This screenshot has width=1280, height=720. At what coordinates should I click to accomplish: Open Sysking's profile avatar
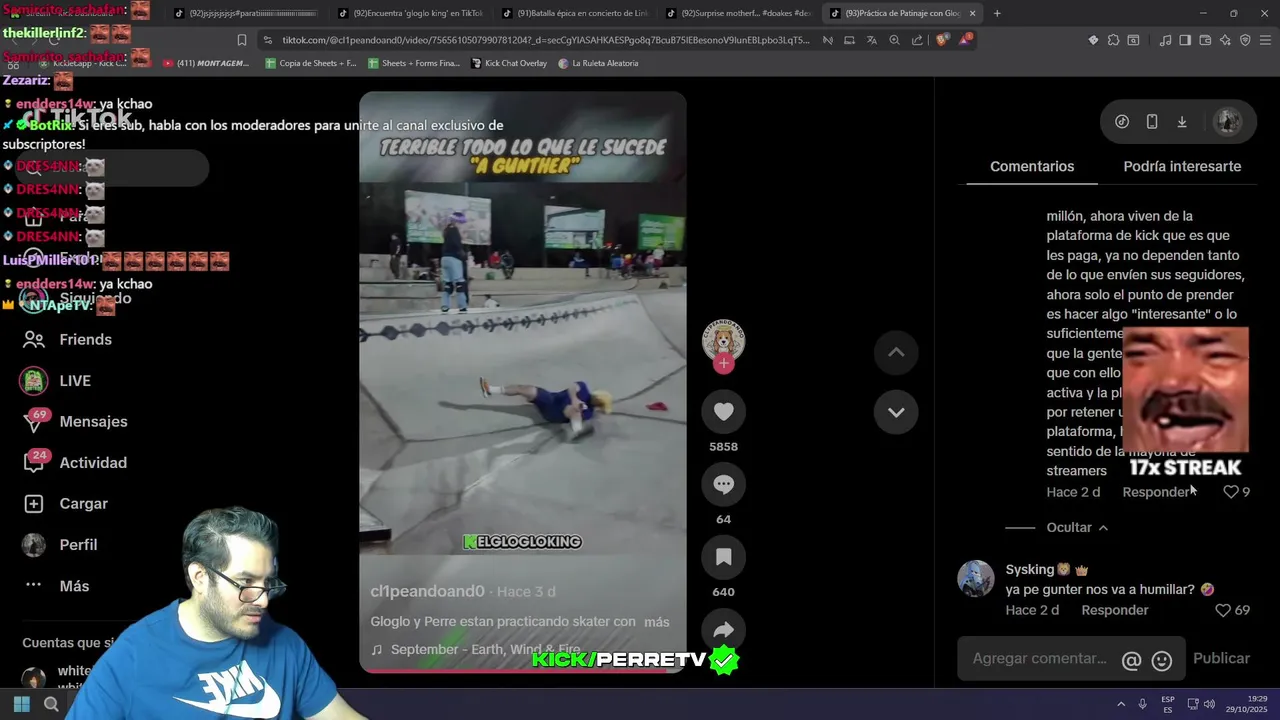pos(976,579)
